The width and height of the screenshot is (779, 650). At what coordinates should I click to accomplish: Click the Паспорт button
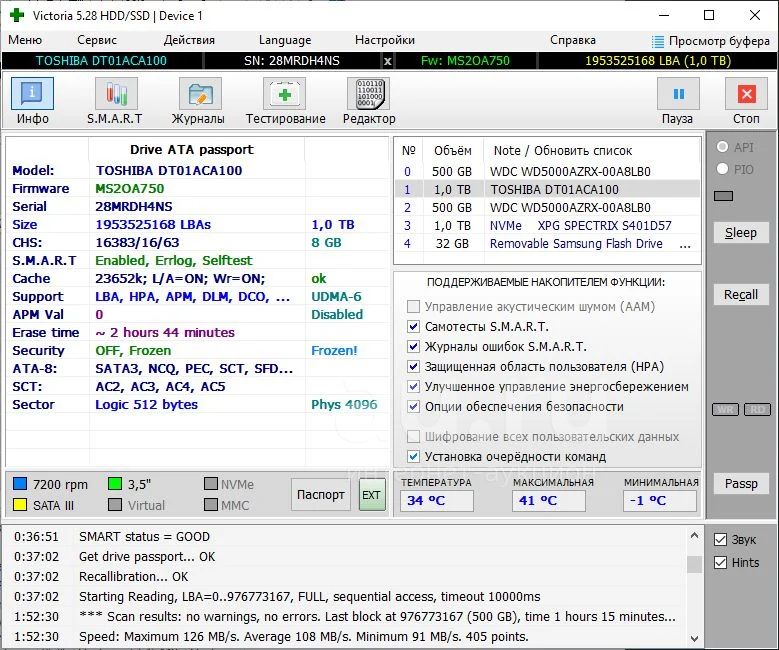pos(320,495)
